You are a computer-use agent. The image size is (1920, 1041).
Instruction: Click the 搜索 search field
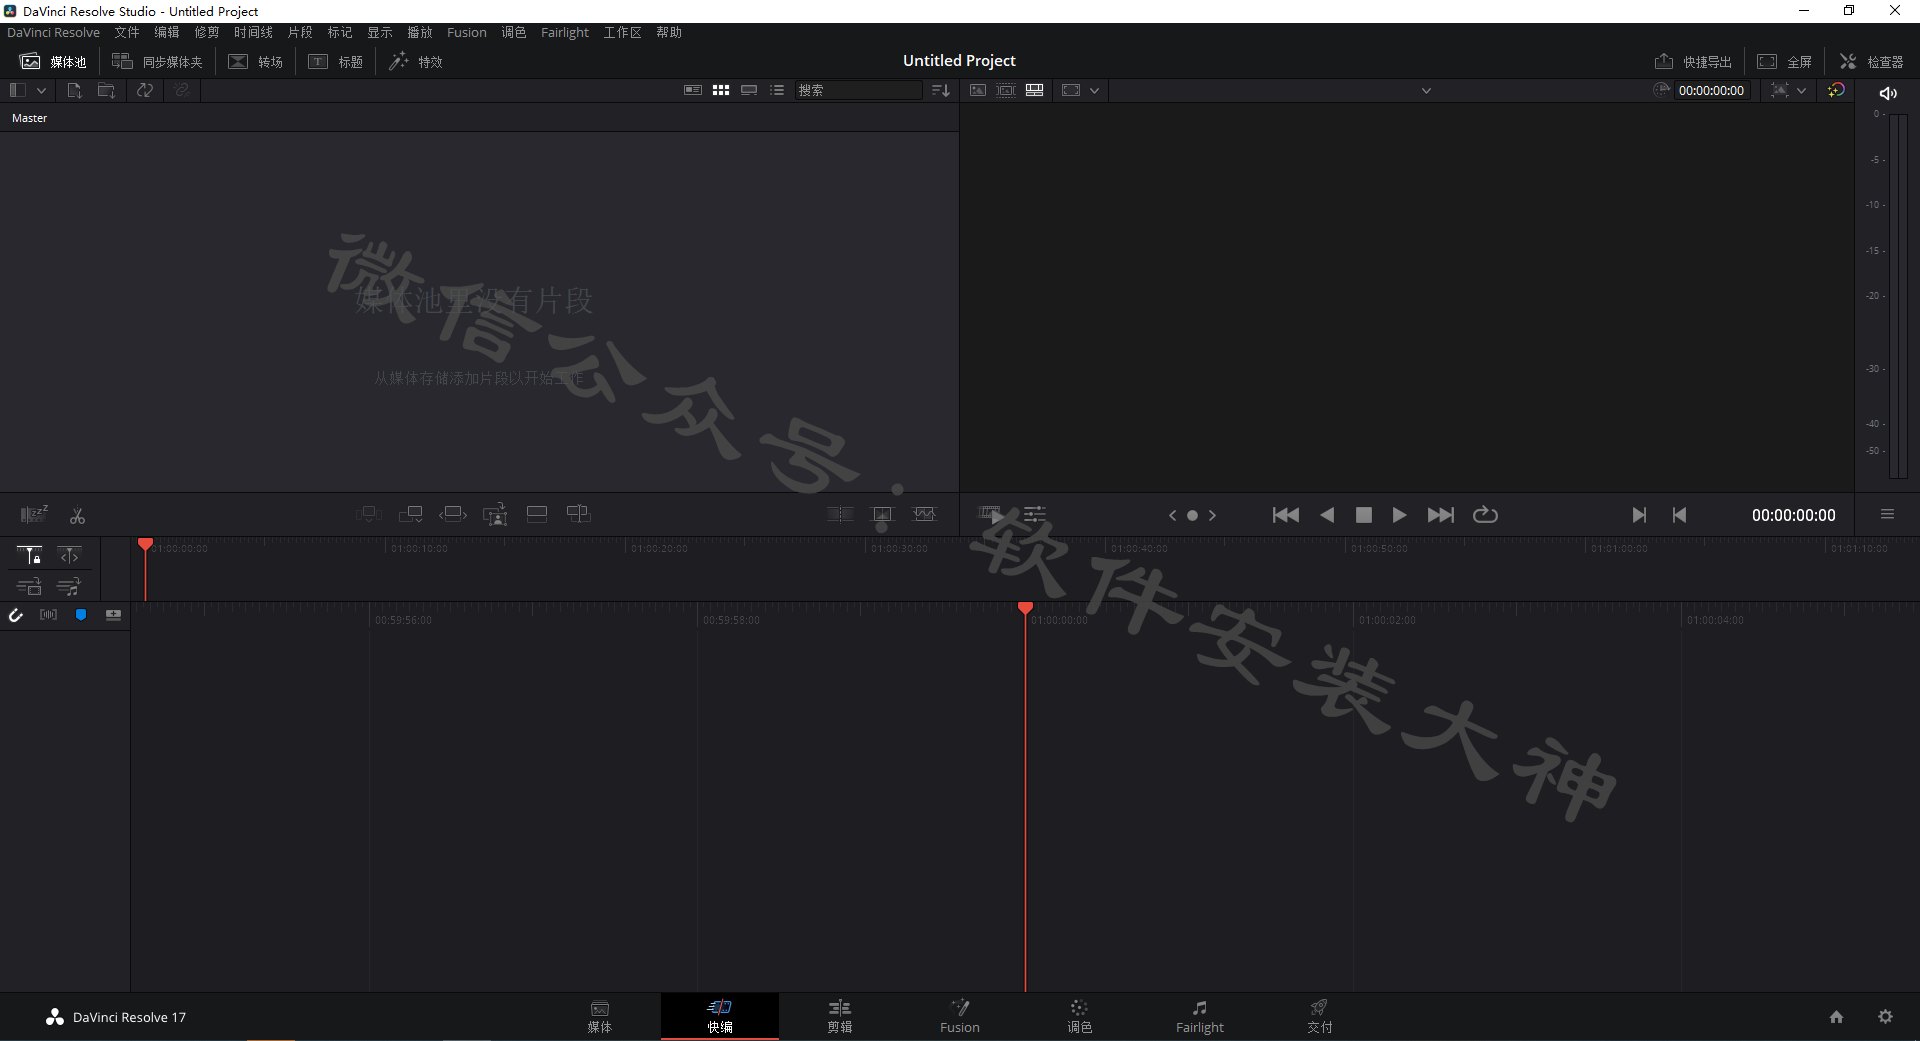tap(859, 90)
